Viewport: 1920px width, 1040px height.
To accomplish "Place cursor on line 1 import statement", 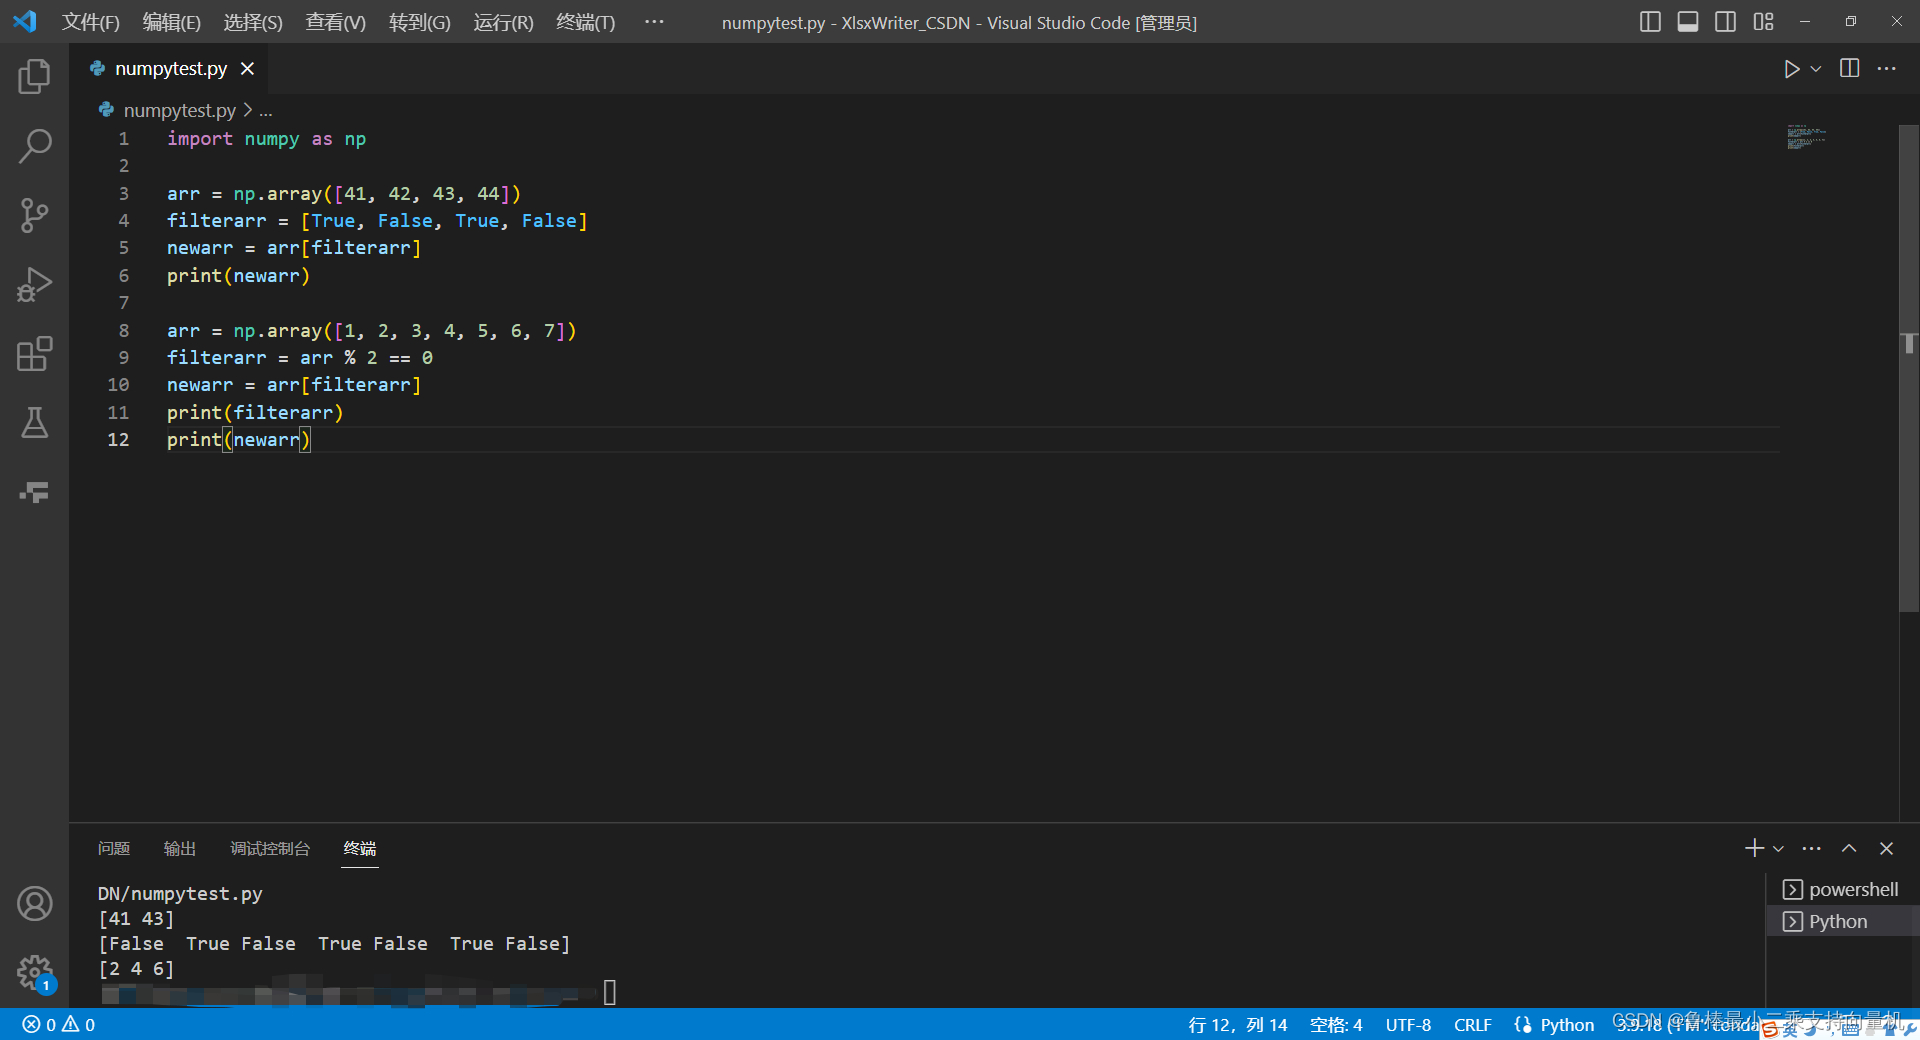I will (266, 139).
